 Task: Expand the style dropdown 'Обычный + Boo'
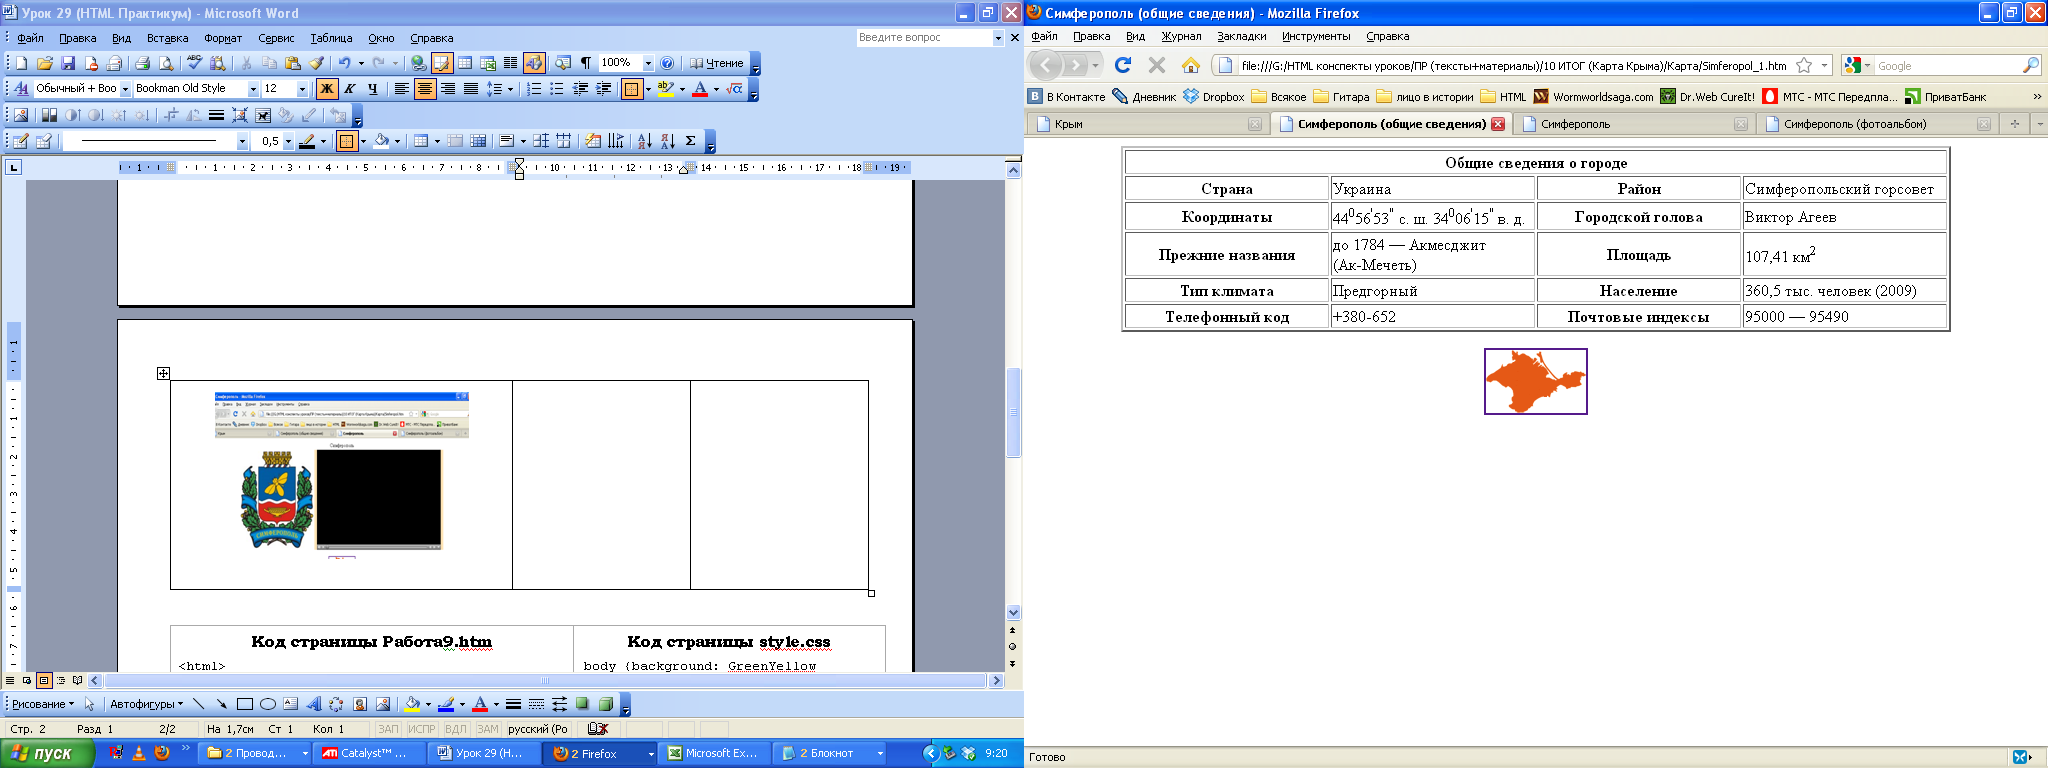coord(125,89)
